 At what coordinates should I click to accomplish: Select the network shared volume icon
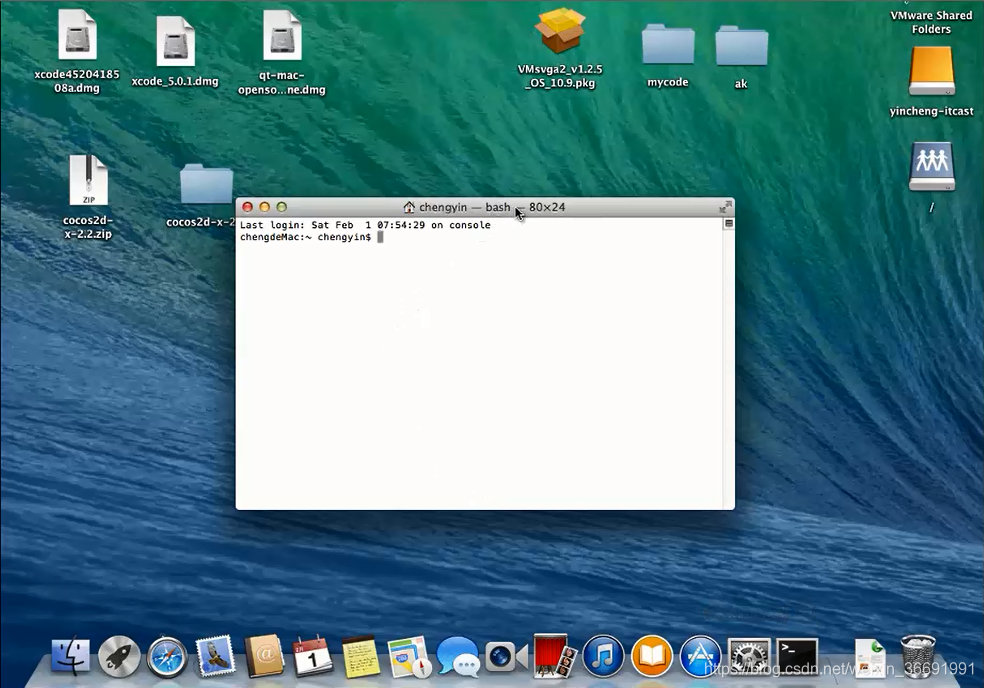pyautogui.click(x=932, y=167)
